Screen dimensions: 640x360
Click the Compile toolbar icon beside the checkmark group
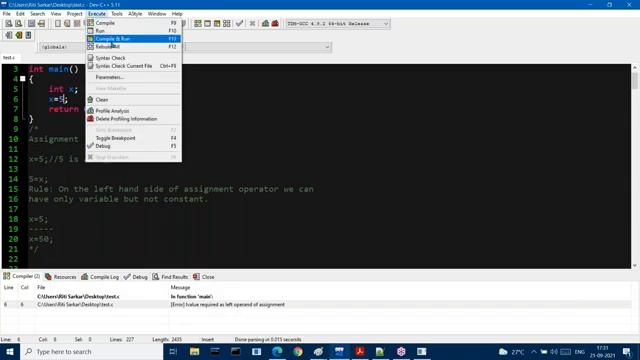(198, 24)
